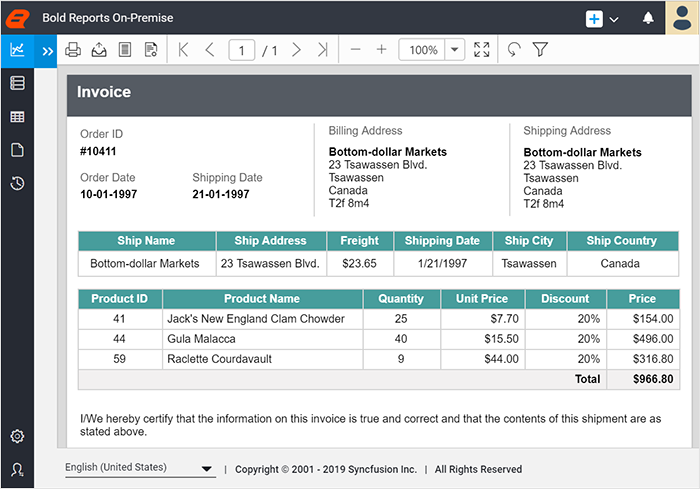Open the settings gear in sidebar

(17, 436)
